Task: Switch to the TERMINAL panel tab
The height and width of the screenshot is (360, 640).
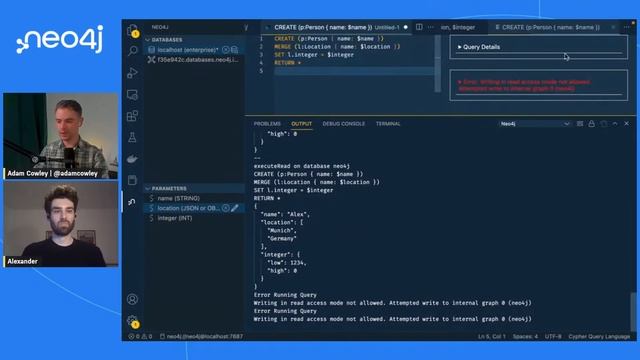Action: [x=388, y=124]
